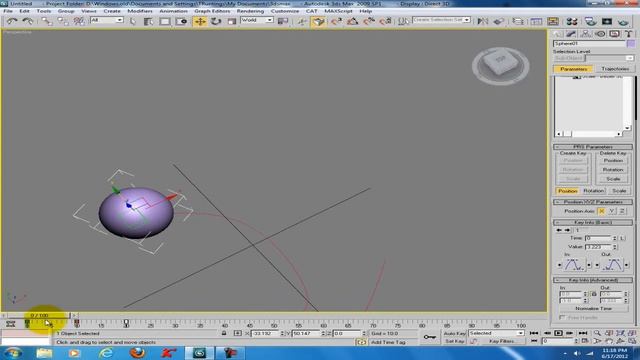This screenshot has width=640, height=360.
Task: Click the Align tool icon
Action: click(x=498, y=21)
